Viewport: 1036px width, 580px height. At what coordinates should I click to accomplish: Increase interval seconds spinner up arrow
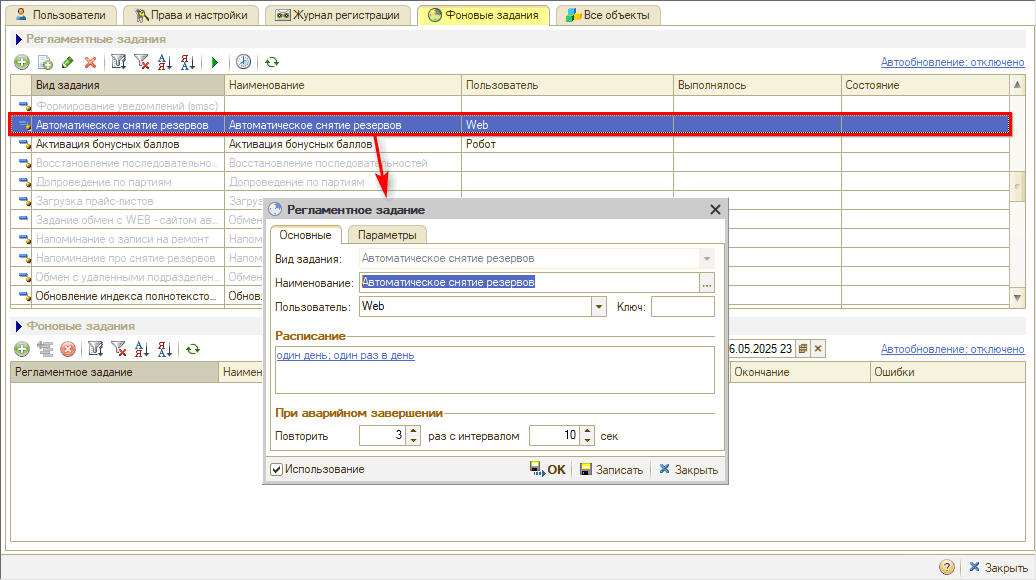pyautogui.click(x=587, y=431)
